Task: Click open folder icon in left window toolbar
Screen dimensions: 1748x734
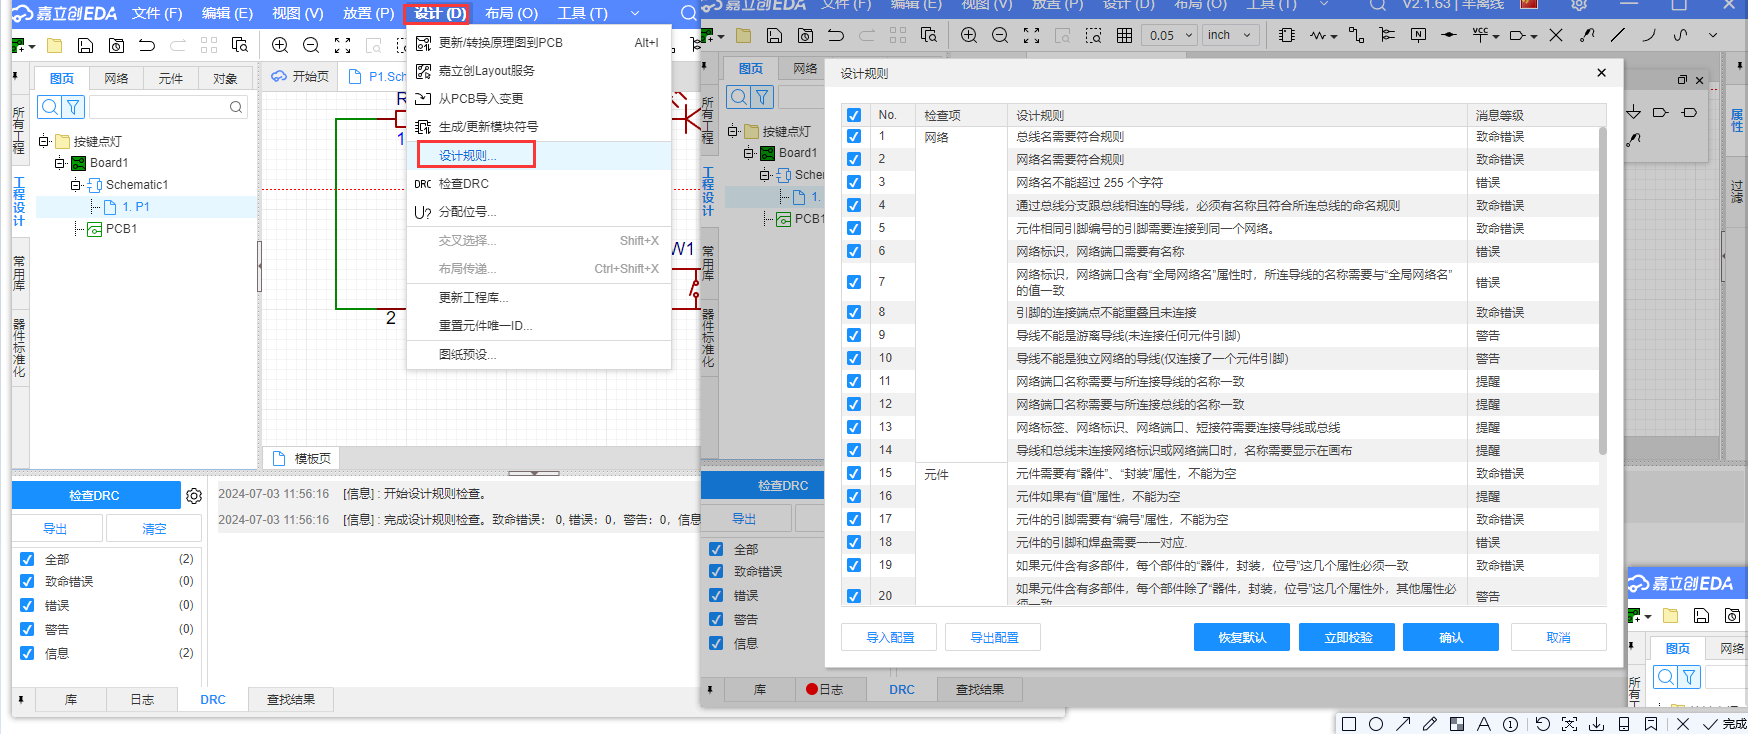Action: [x=55, y=45]
